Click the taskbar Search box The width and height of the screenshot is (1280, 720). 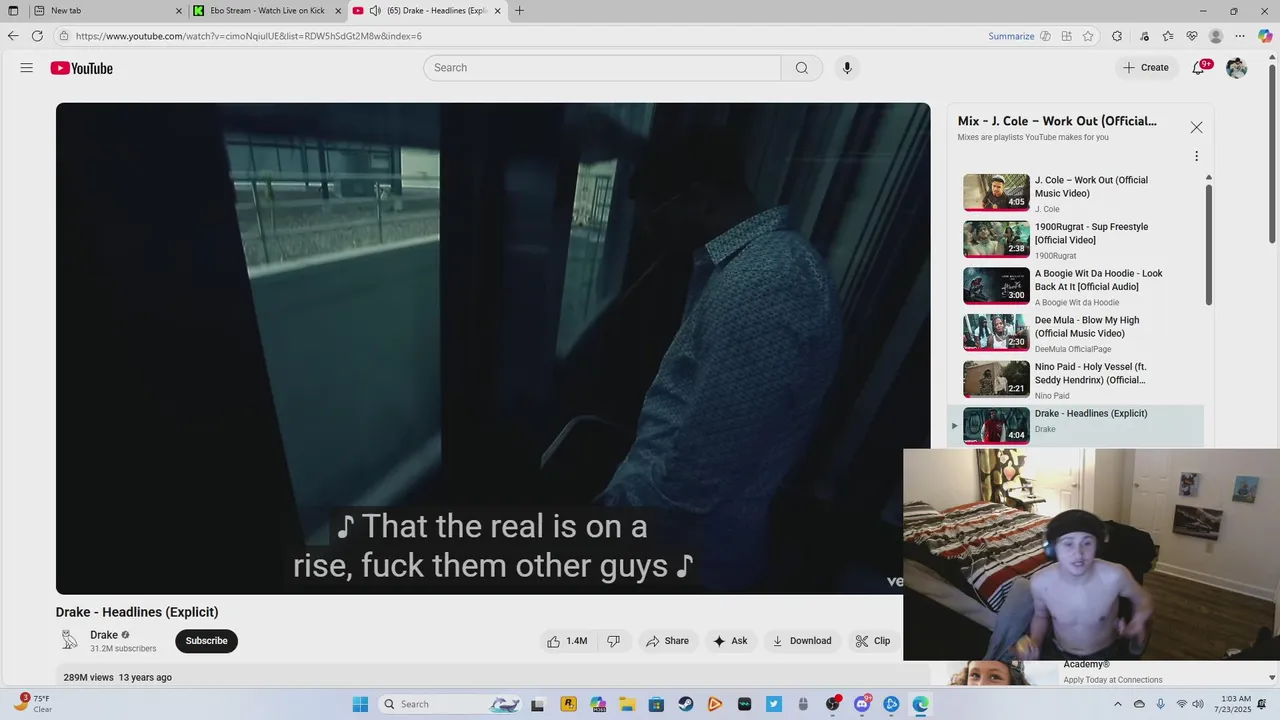pos(451,704)
